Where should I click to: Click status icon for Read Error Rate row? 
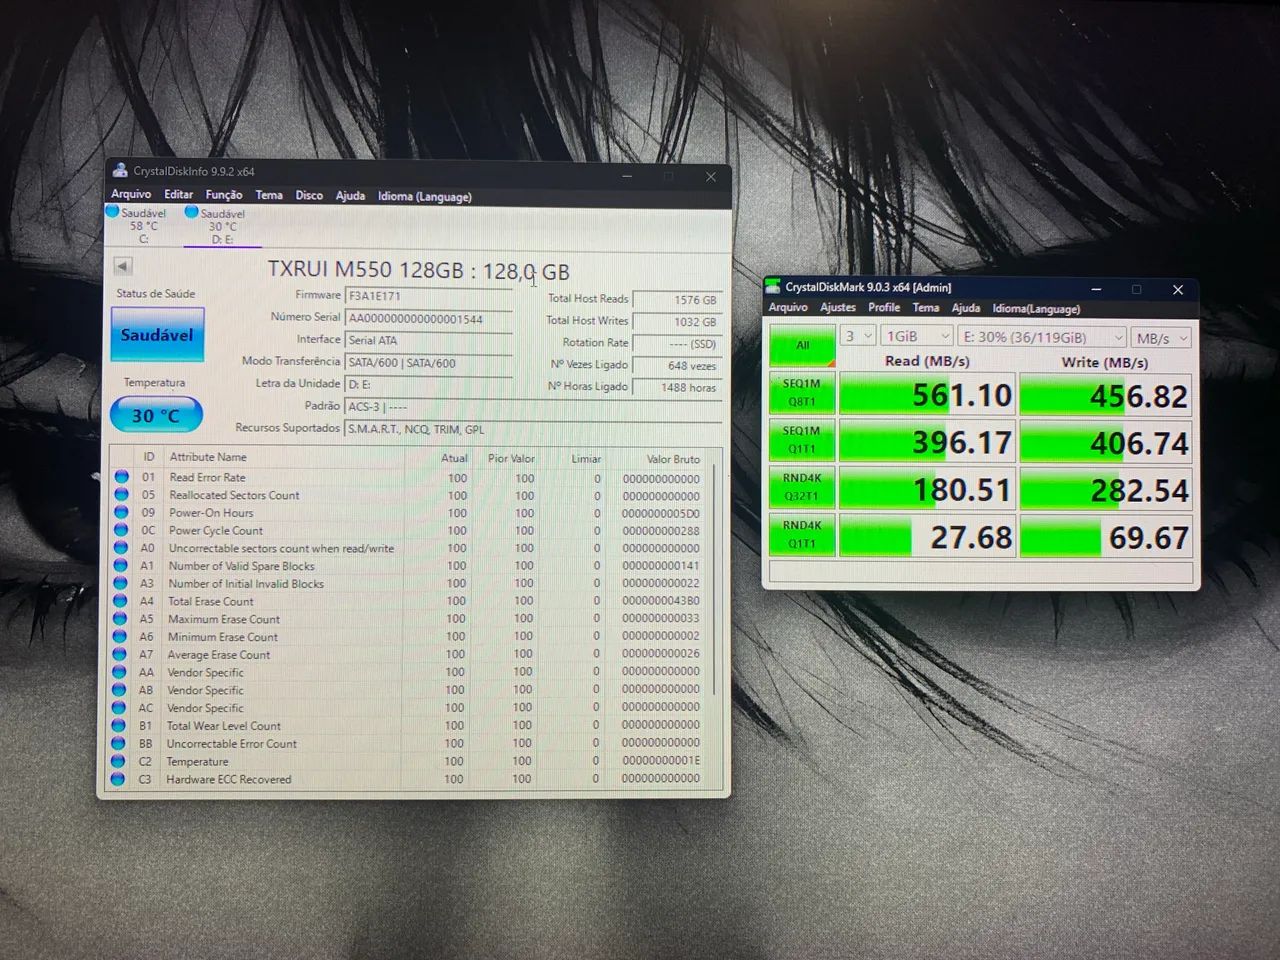click(x=122, y=477)
